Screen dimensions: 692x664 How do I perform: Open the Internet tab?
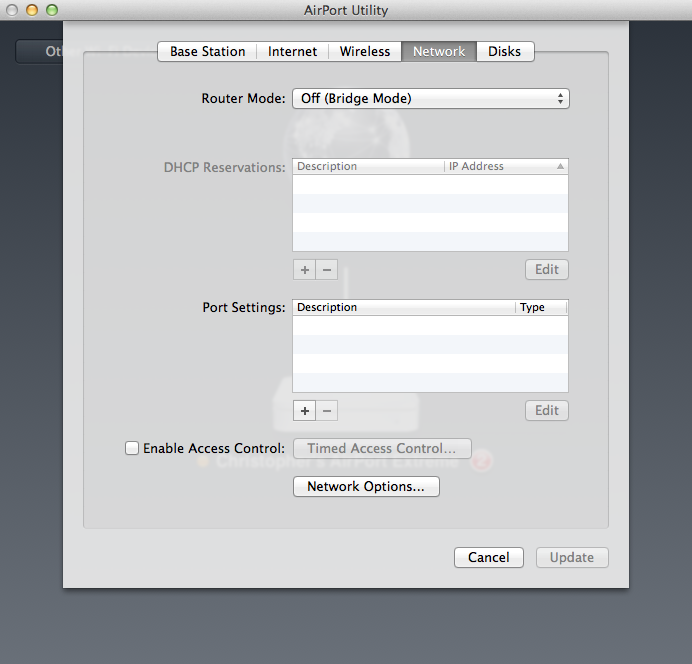pos(292,52)
